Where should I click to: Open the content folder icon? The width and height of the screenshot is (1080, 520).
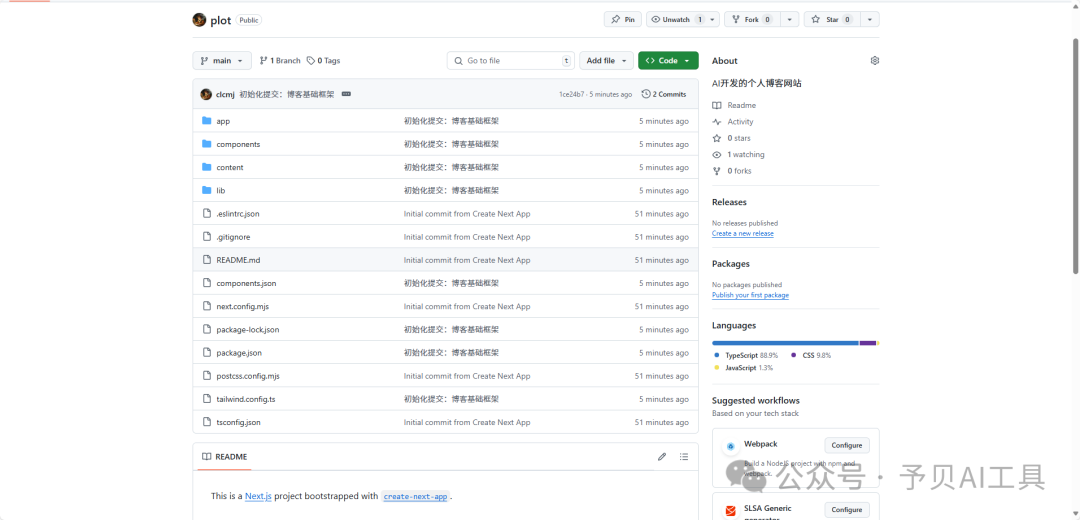(207, 167)
